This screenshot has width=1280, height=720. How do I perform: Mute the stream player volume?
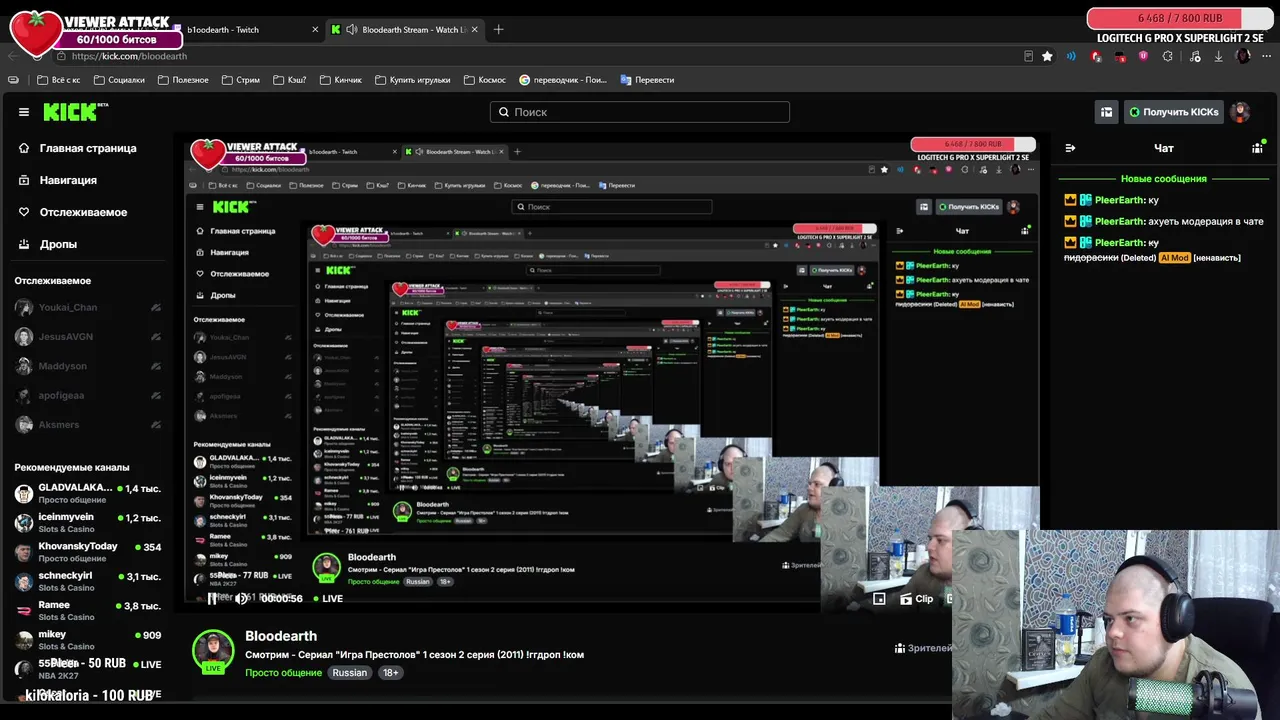(241, 598)
